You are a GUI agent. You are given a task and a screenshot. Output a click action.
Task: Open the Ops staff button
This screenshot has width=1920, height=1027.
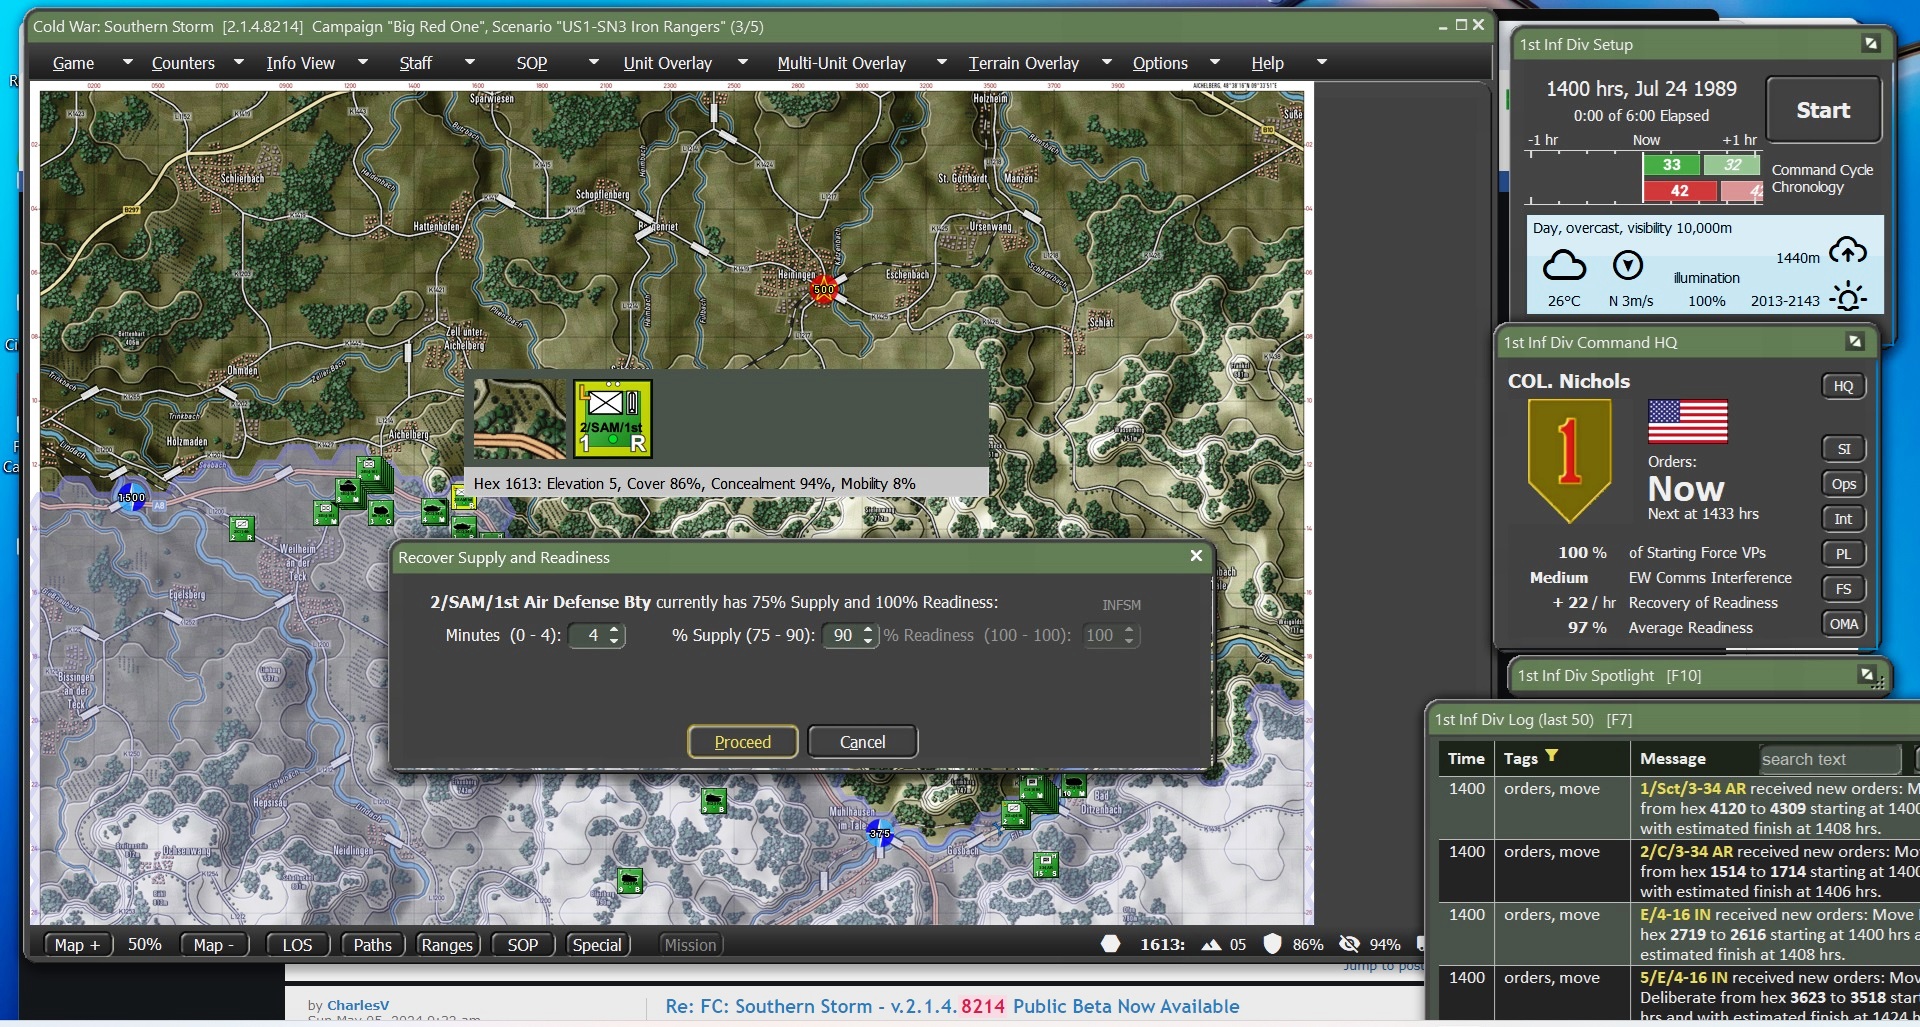[x=1844, y=484]
